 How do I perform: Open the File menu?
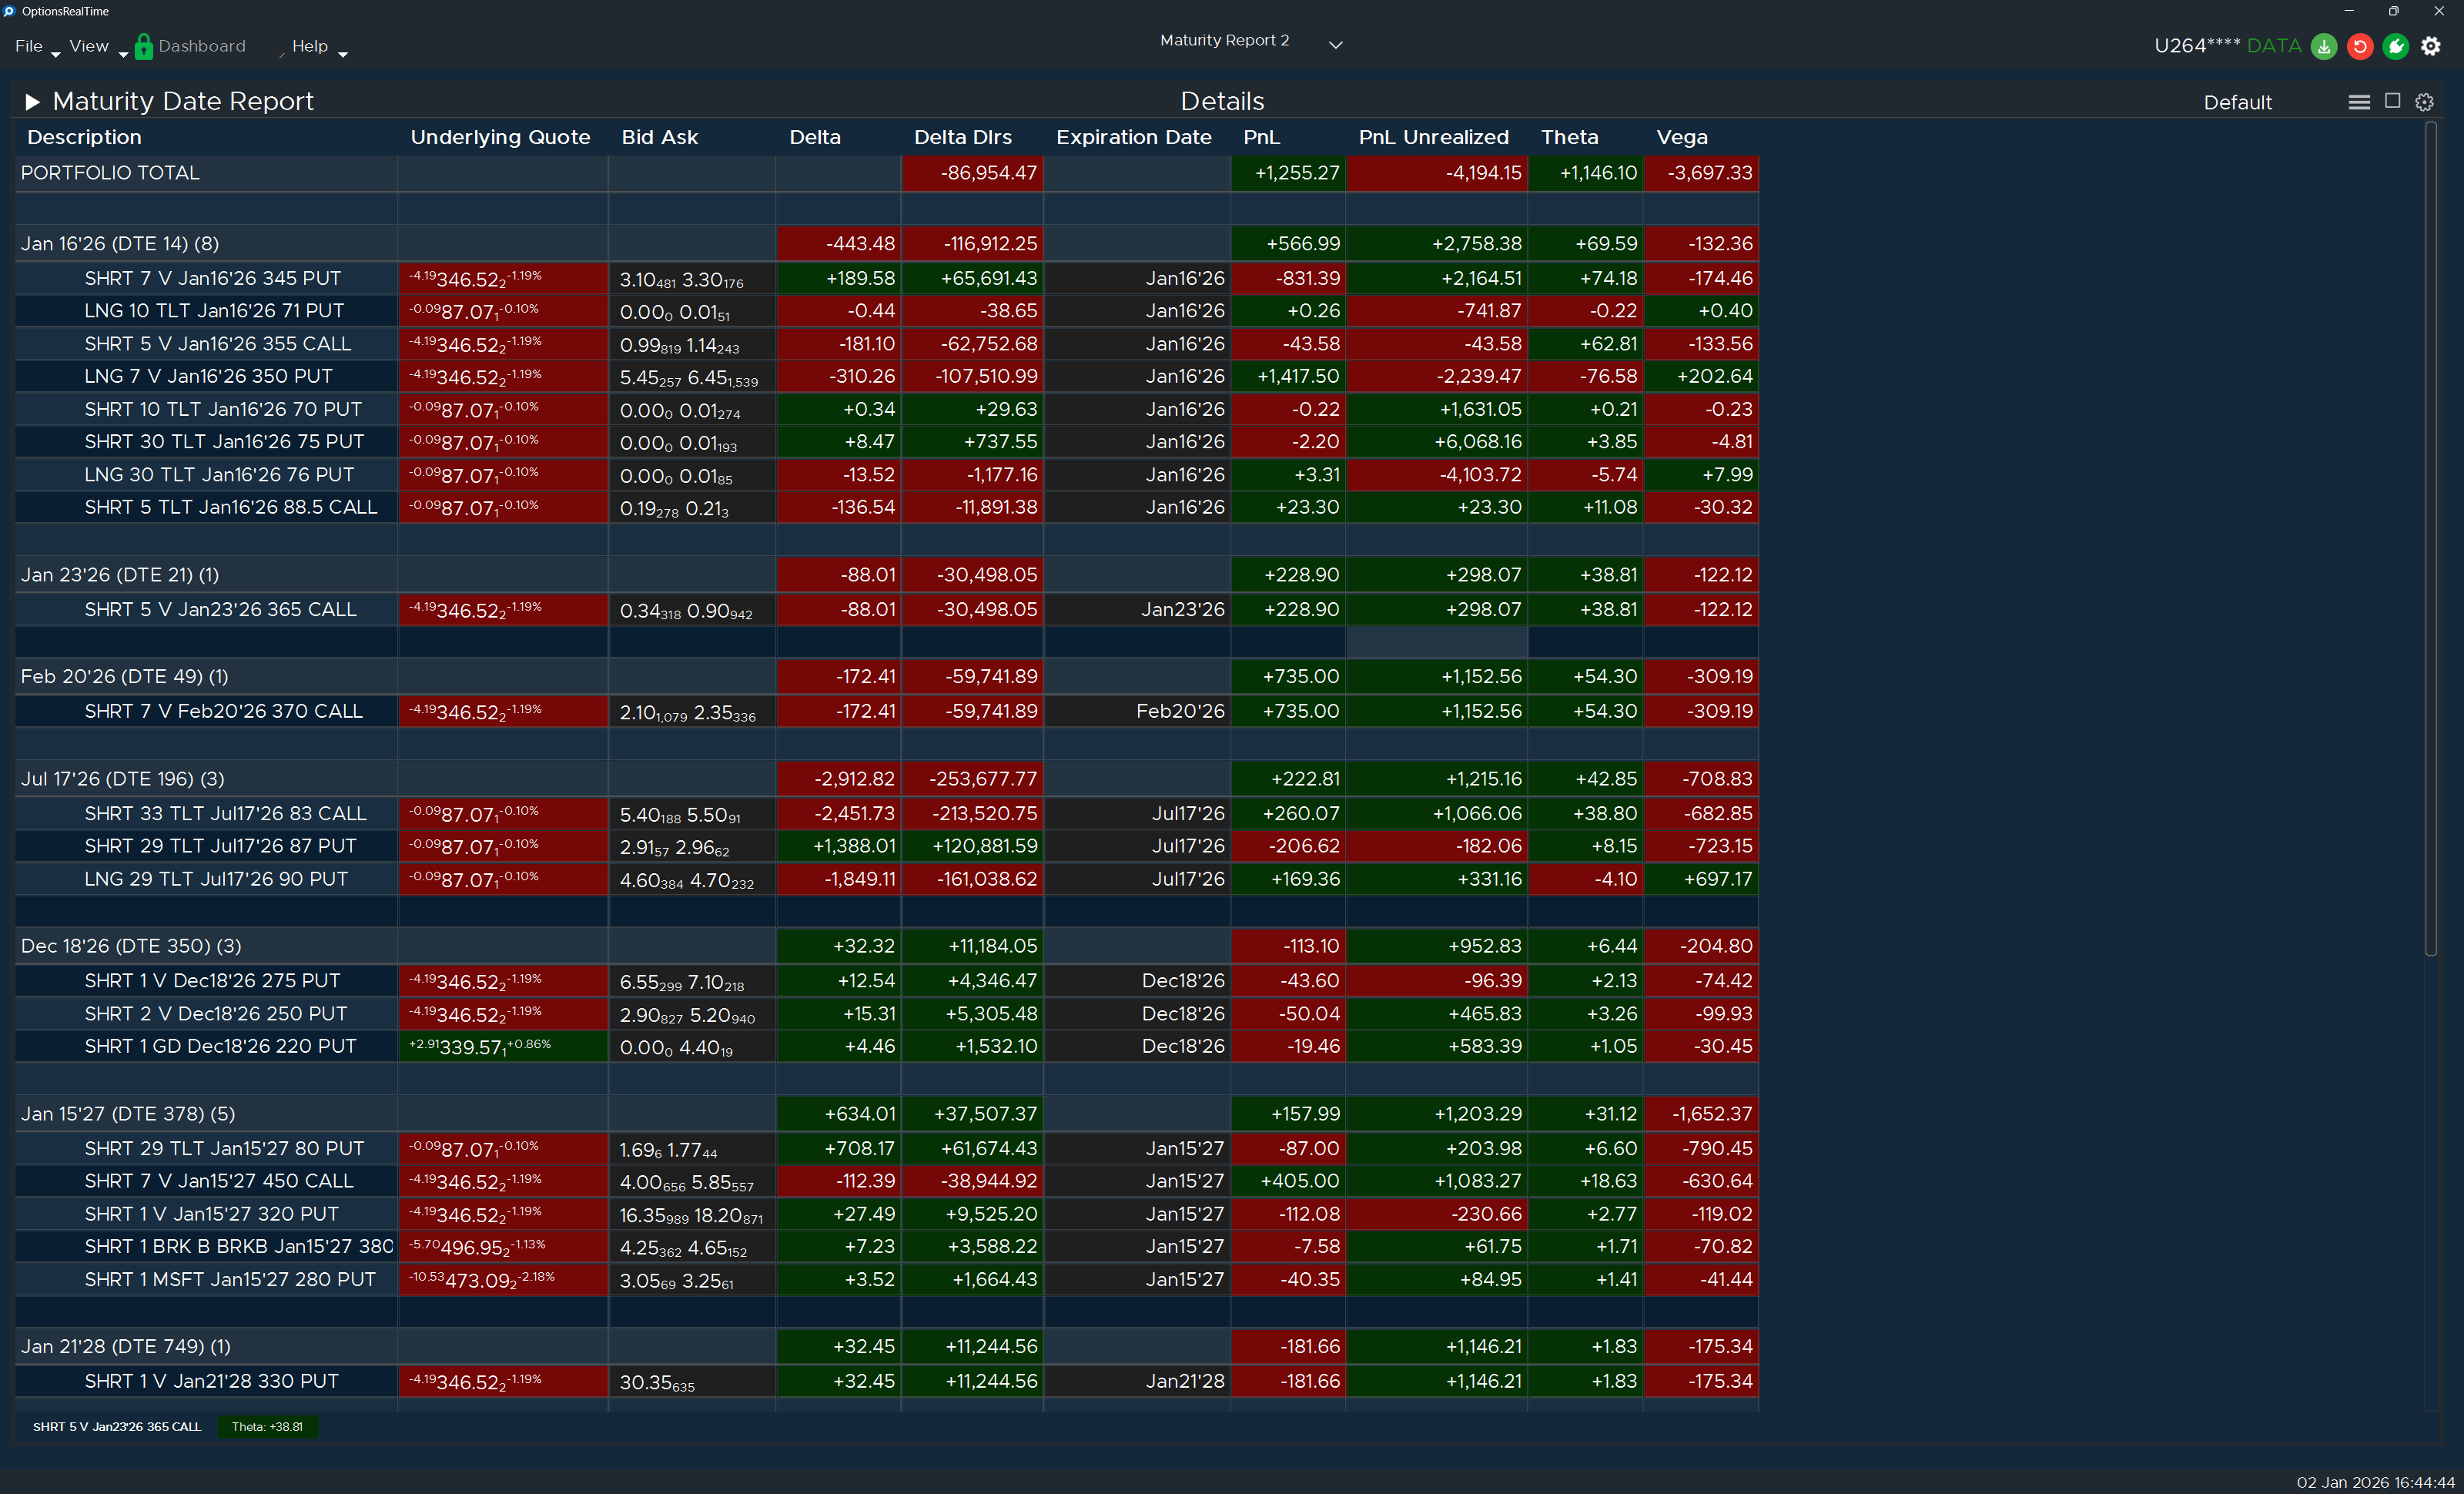29,46
